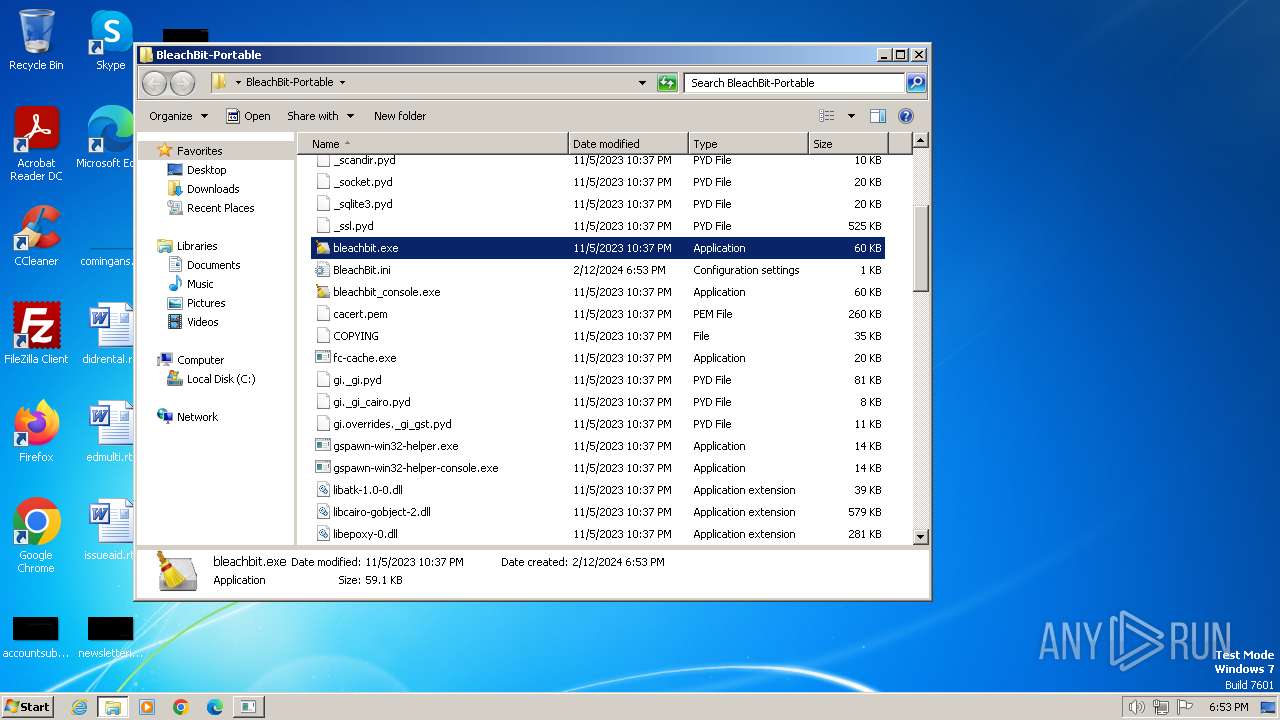Screen dimensions: 1280x720
Task: Sort by Date modified column header
Action: [x=628, y=144]
